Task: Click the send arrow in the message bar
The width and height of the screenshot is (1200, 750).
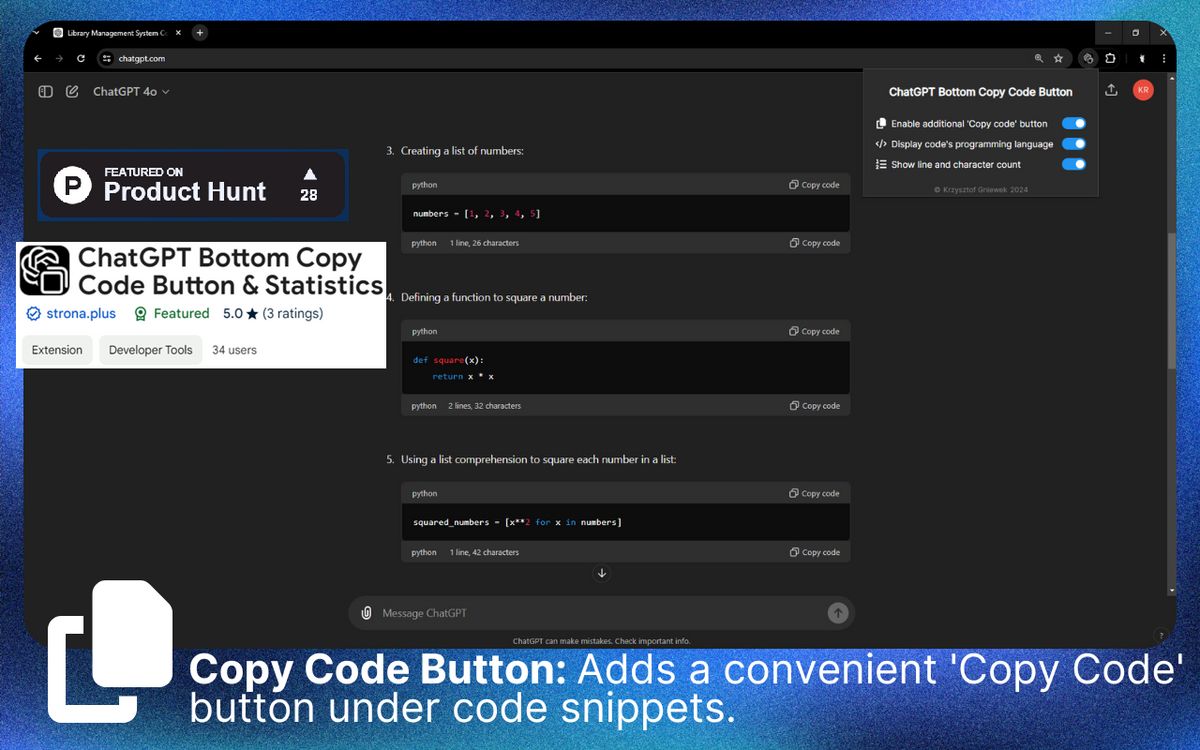Action: 838,613
